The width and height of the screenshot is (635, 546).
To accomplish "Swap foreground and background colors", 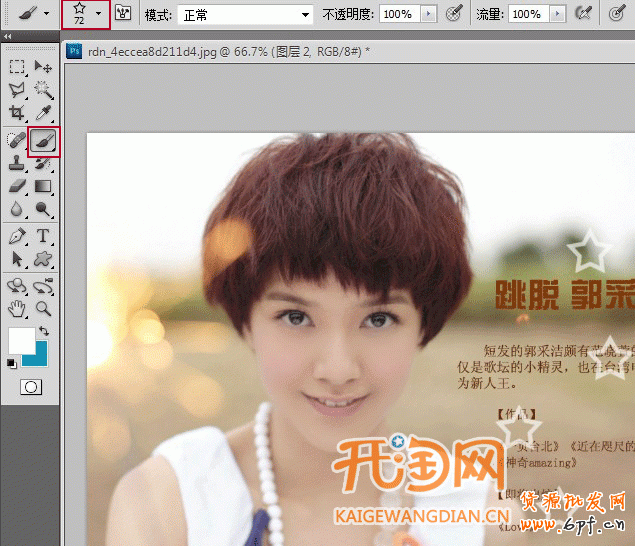I will point(44,332).
